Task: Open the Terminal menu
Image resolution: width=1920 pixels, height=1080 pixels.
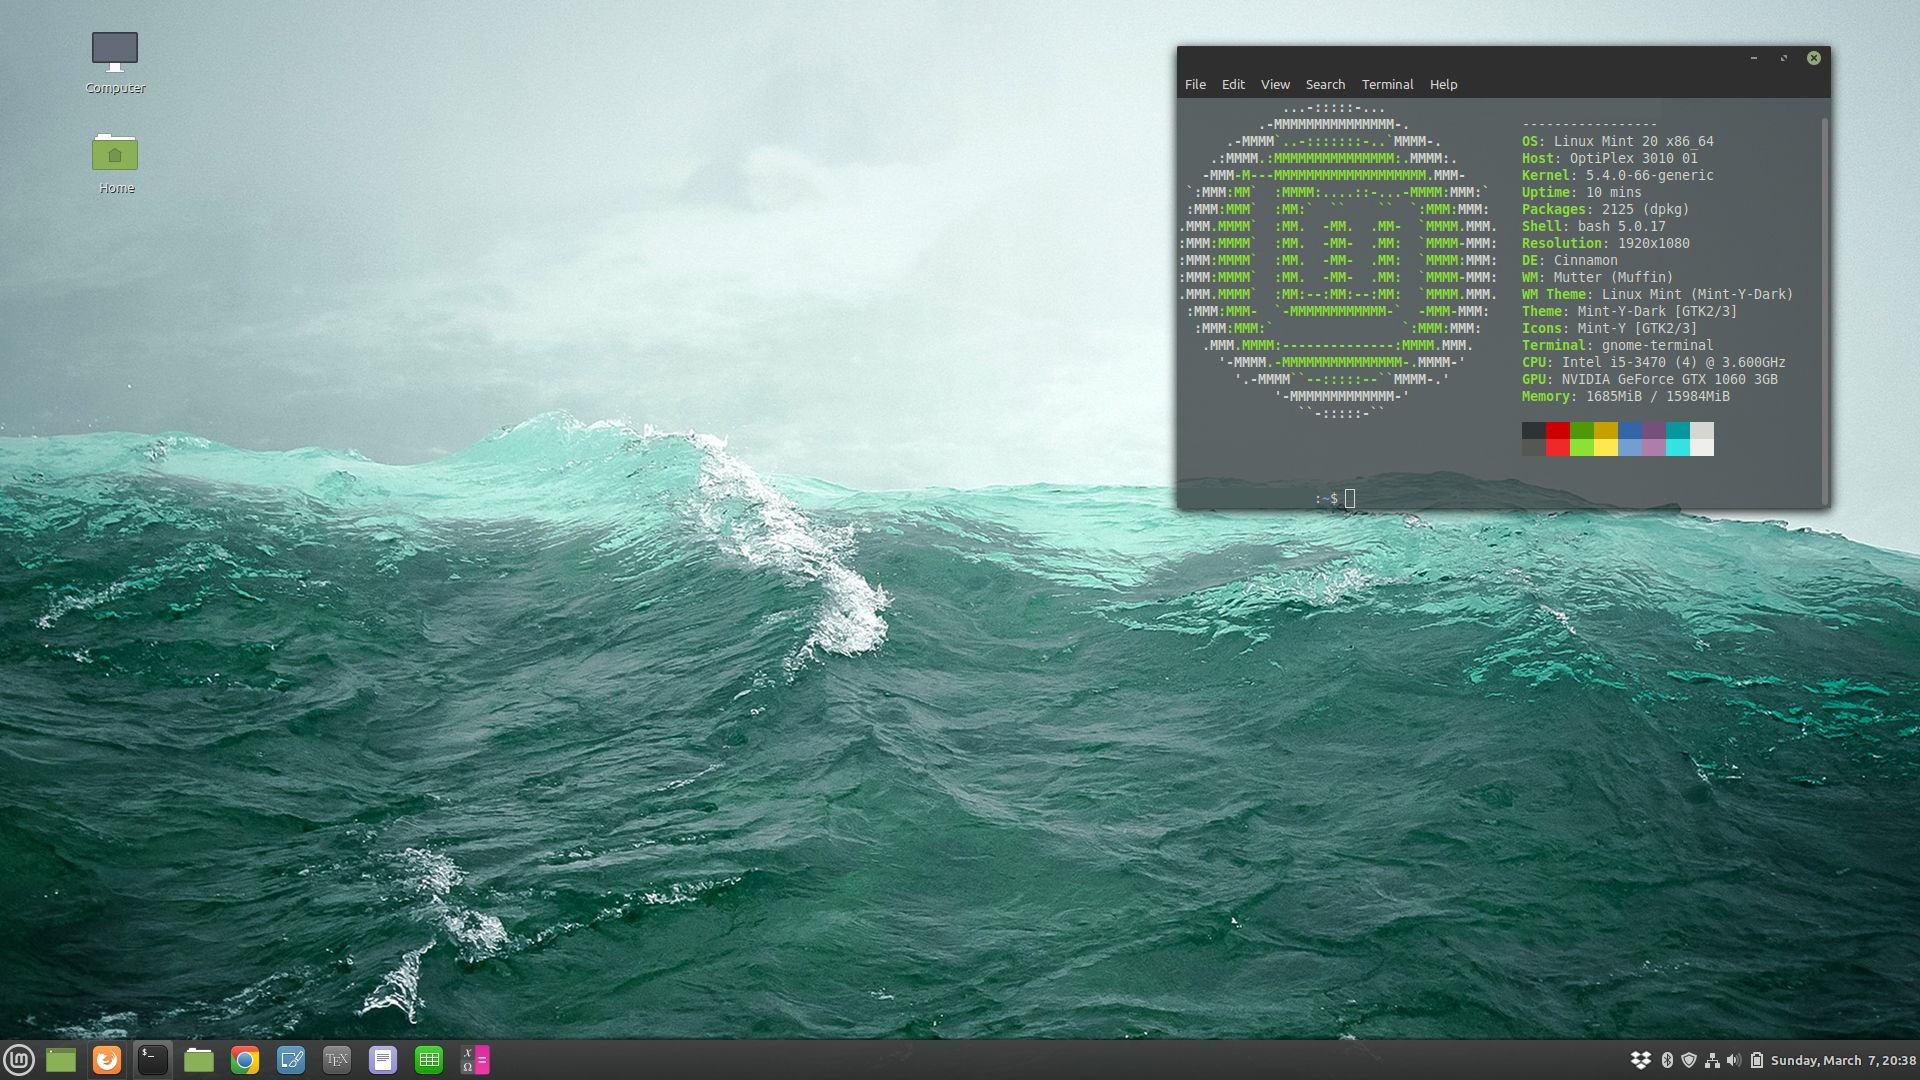Action: (x=1388, y=84)
